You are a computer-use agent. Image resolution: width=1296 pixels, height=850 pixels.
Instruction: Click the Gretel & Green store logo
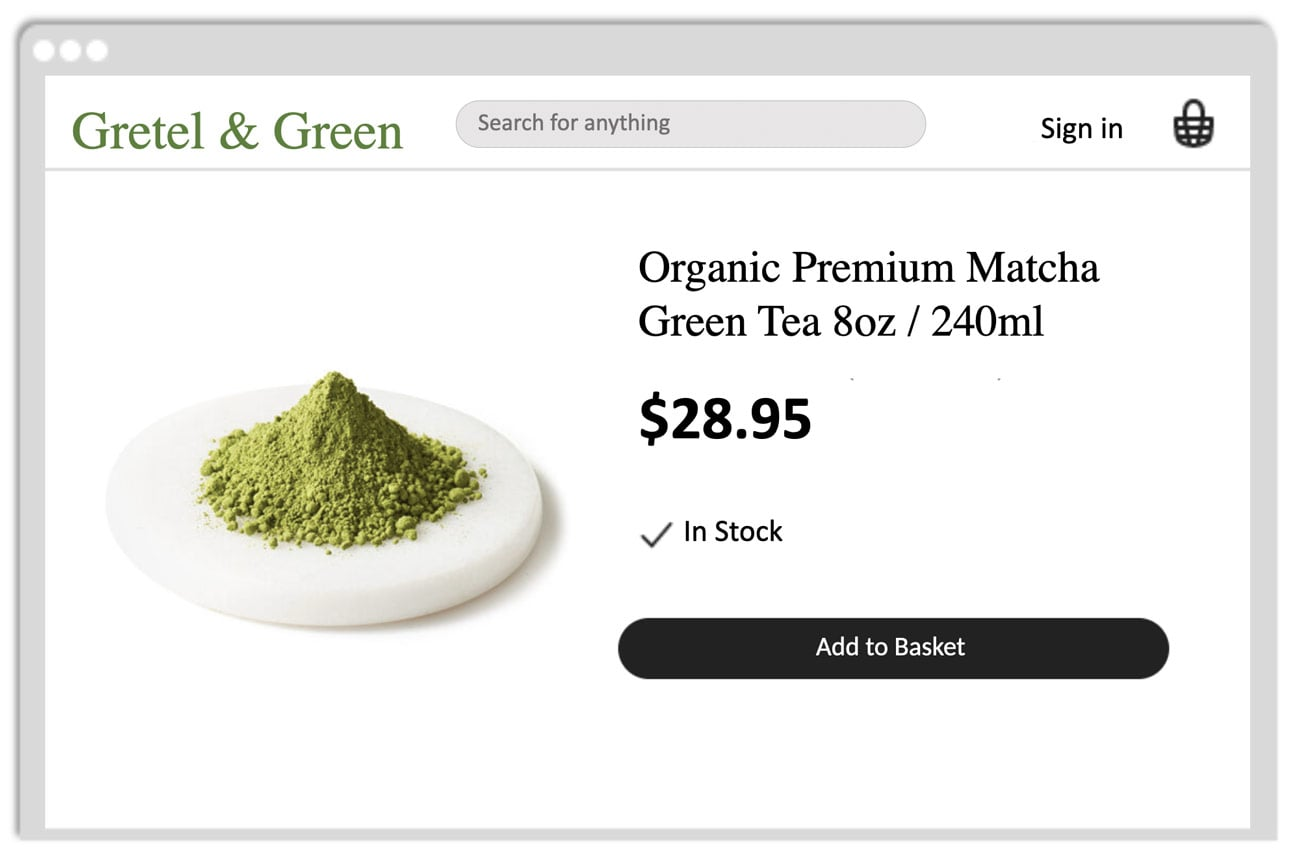point(237,131)
